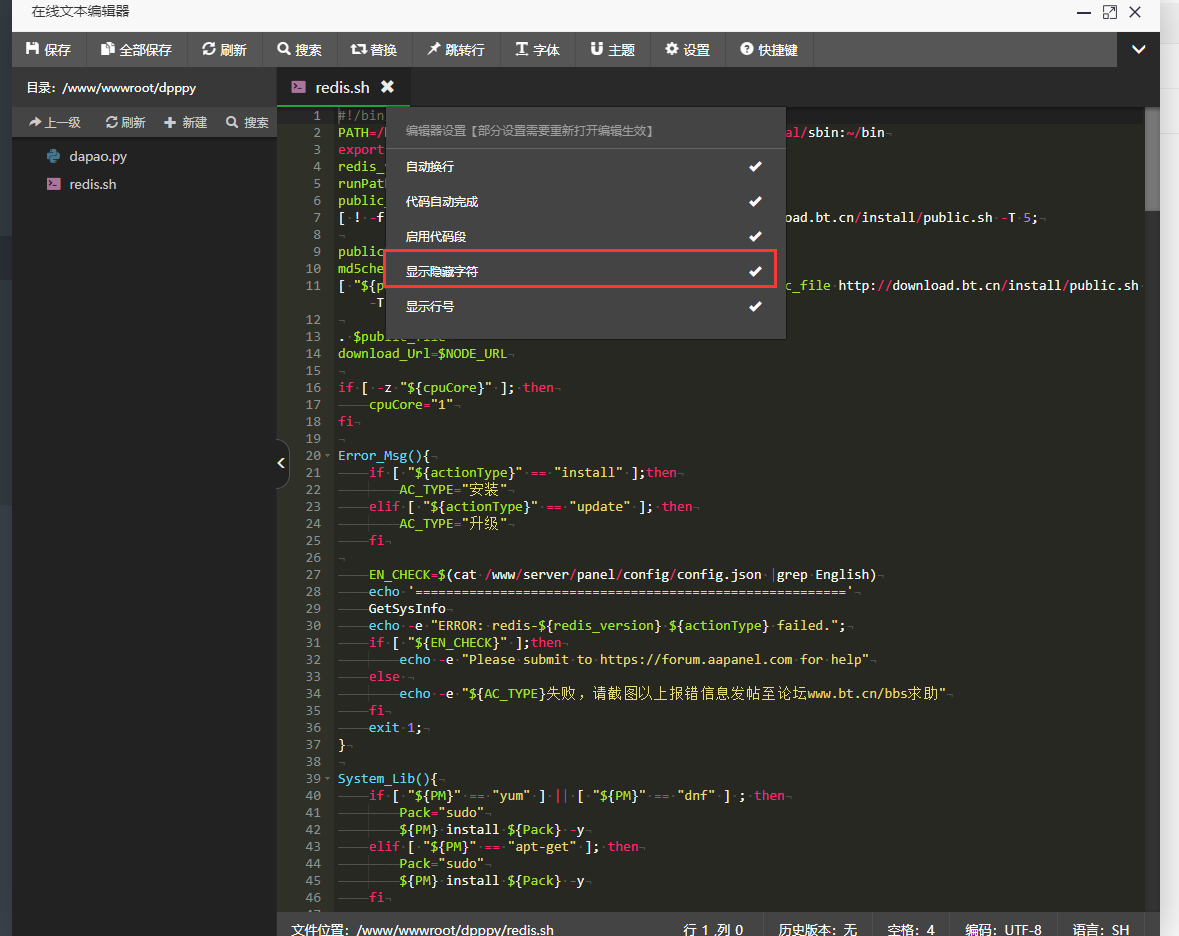
Task: Click the code line download_Url=$NODE_URL
Action: (x=423, y=353)
